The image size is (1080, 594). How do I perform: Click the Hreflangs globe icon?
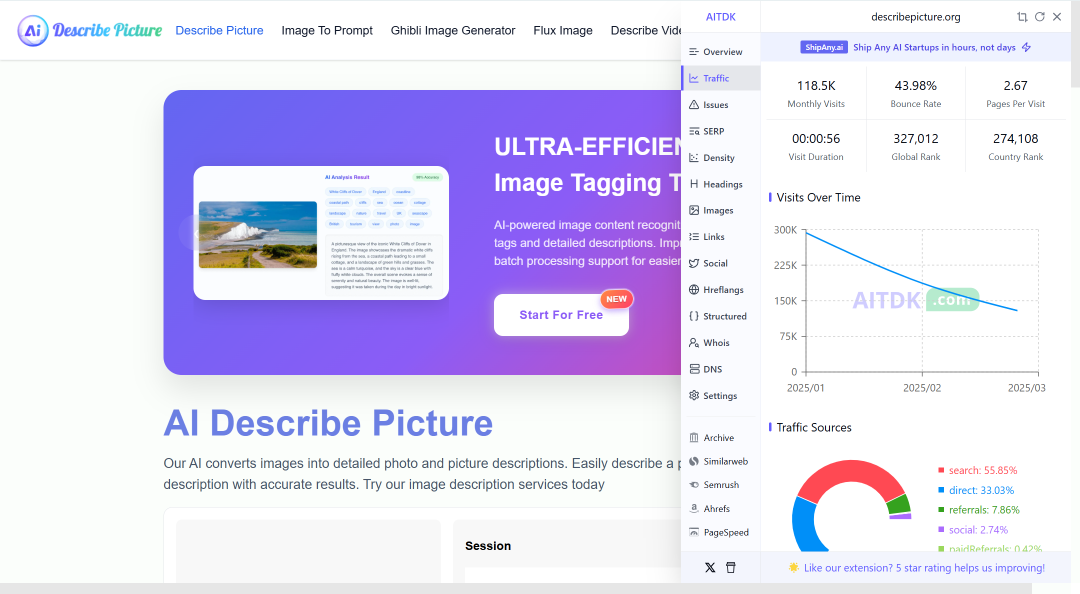[x=694, y=289]
